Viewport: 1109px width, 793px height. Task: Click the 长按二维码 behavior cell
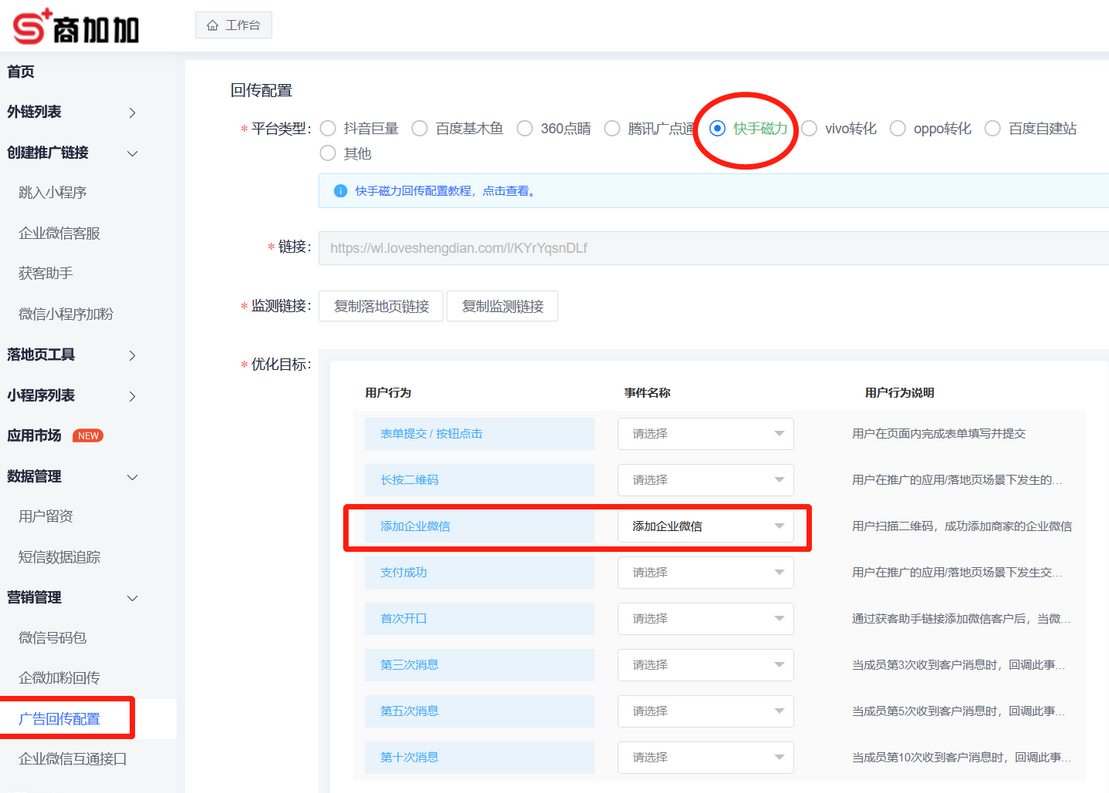point(480,480)
